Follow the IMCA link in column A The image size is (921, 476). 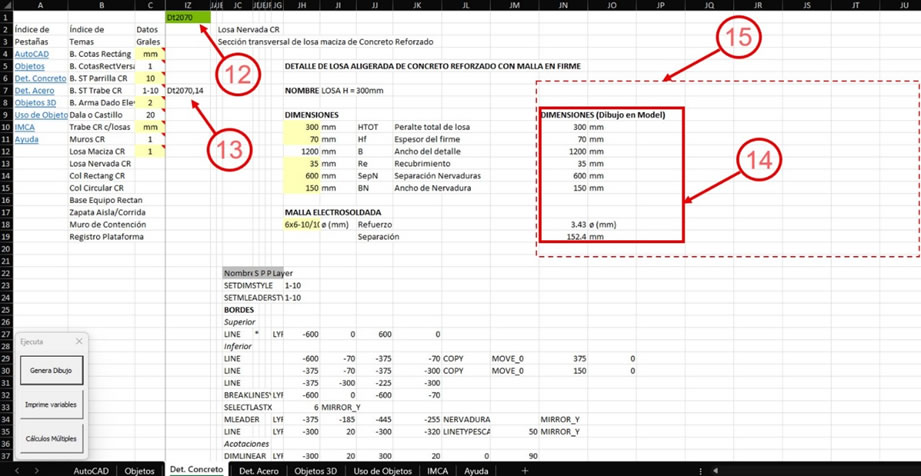[x=24, y=128]
